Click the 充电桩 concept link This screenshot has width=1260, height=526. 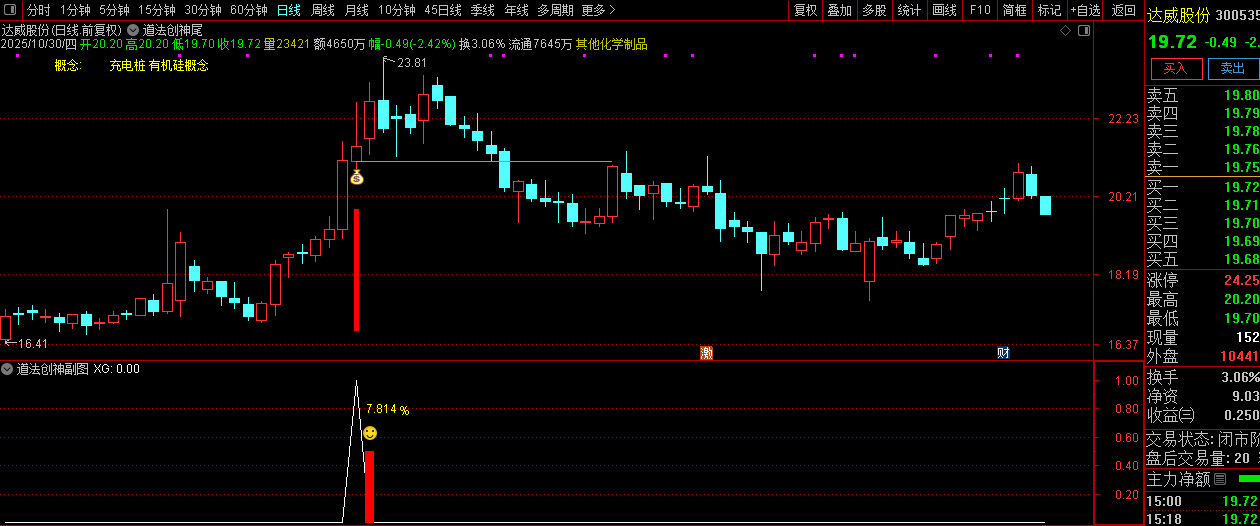click(127, 65)
